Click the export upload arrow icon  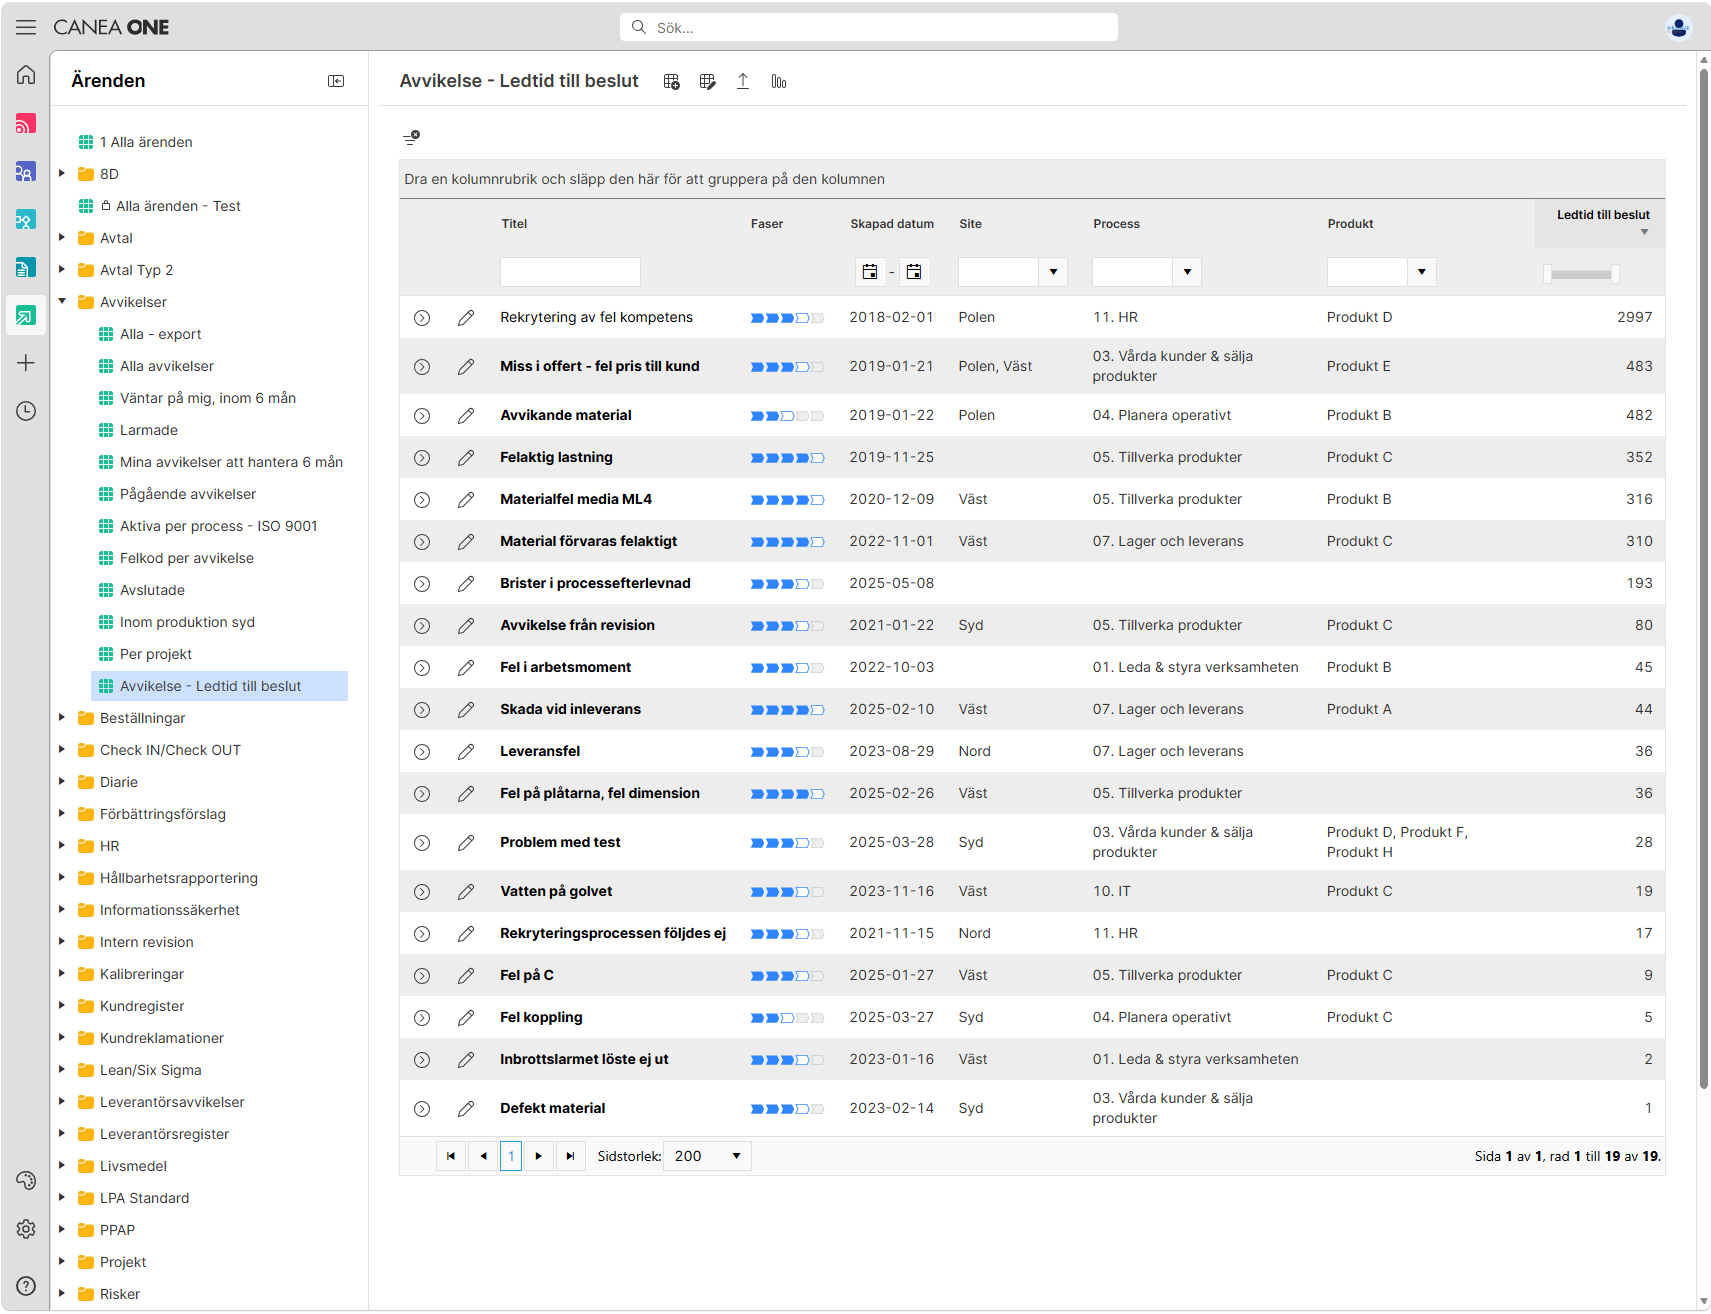pos(743,81)
